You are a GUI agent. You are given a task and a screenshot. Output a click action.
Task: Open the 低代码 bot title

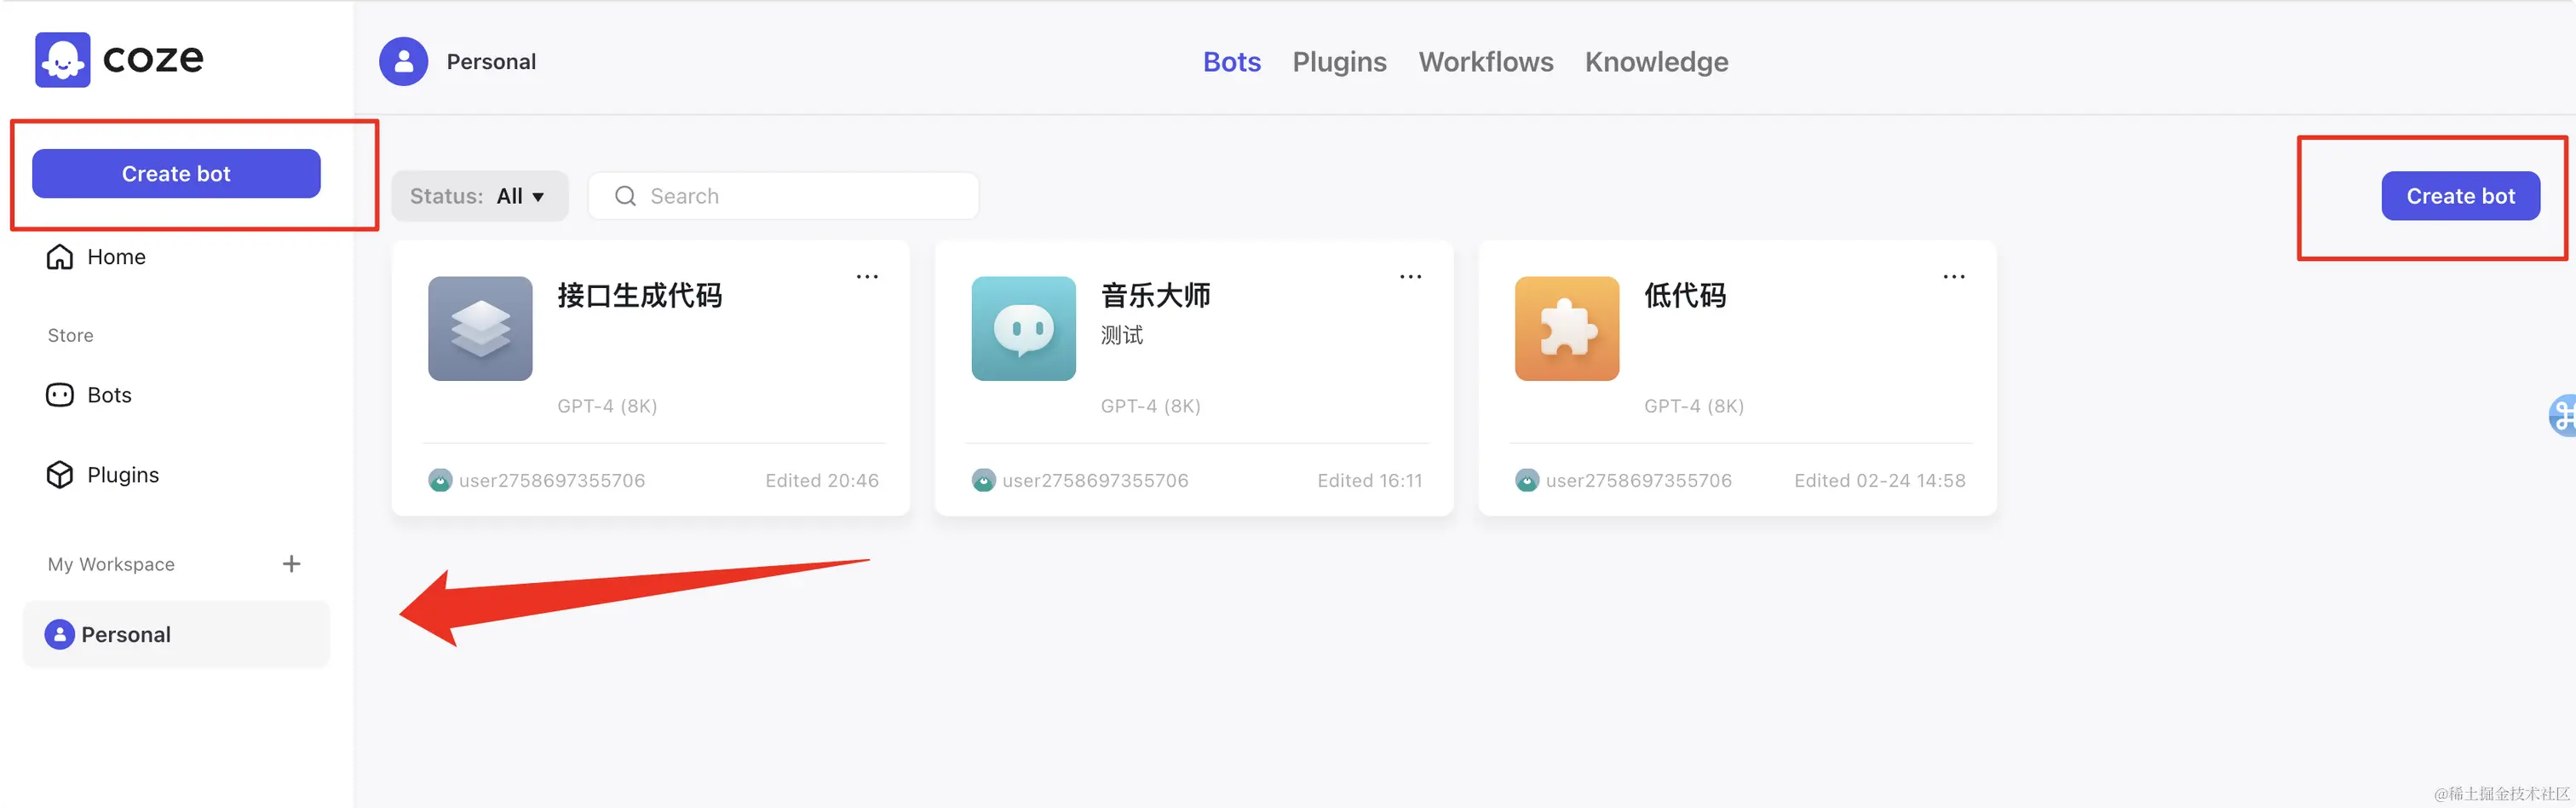coord(1685,296)
